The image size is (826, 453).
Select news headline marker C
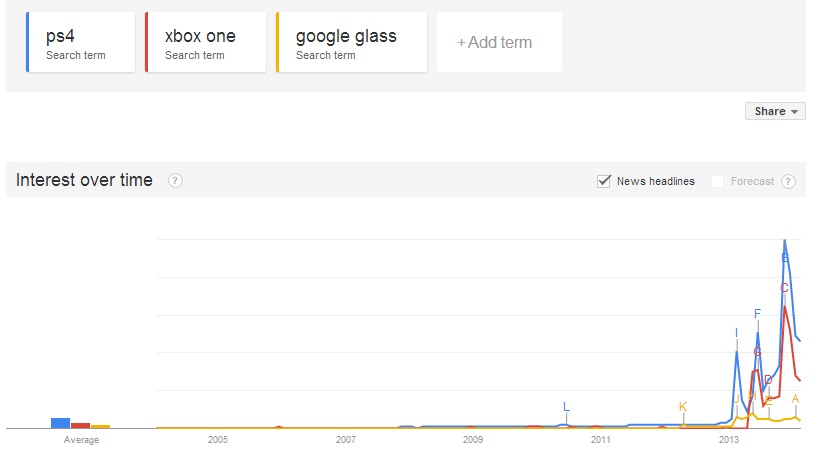coord(784,288)
